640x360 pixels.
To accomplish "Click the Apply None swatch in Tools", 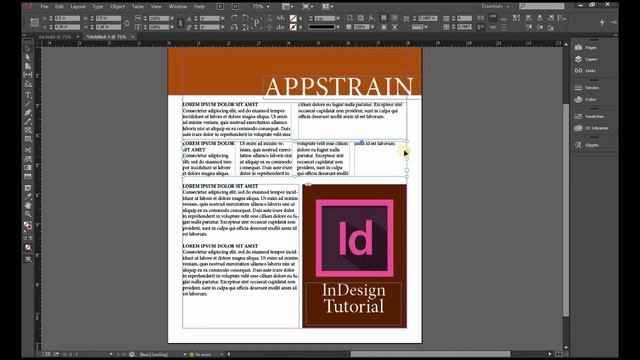I will pos(28,247).
